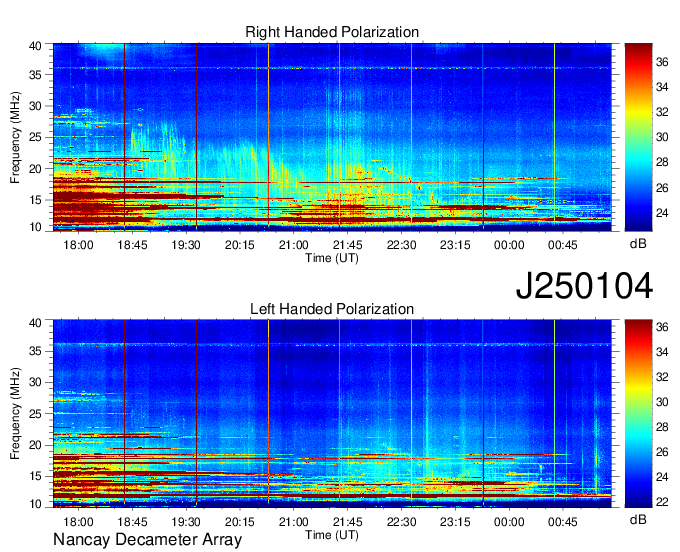Click the 34 value on right-handed color bar
680x552 pixels.
coord(662,88)
